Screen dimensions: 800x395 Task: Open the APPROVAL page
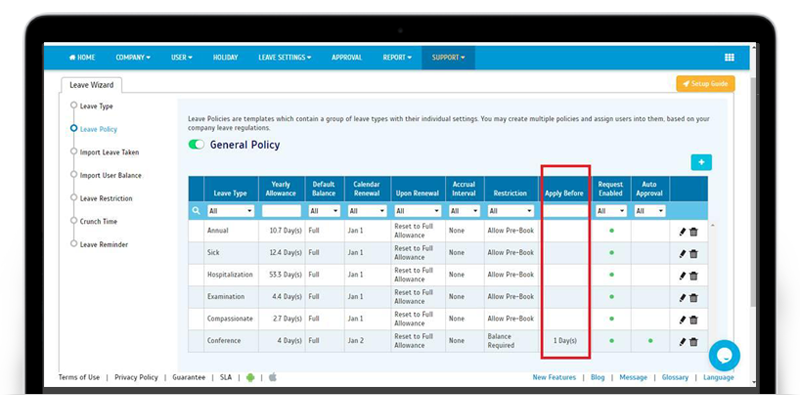[347, 58]
